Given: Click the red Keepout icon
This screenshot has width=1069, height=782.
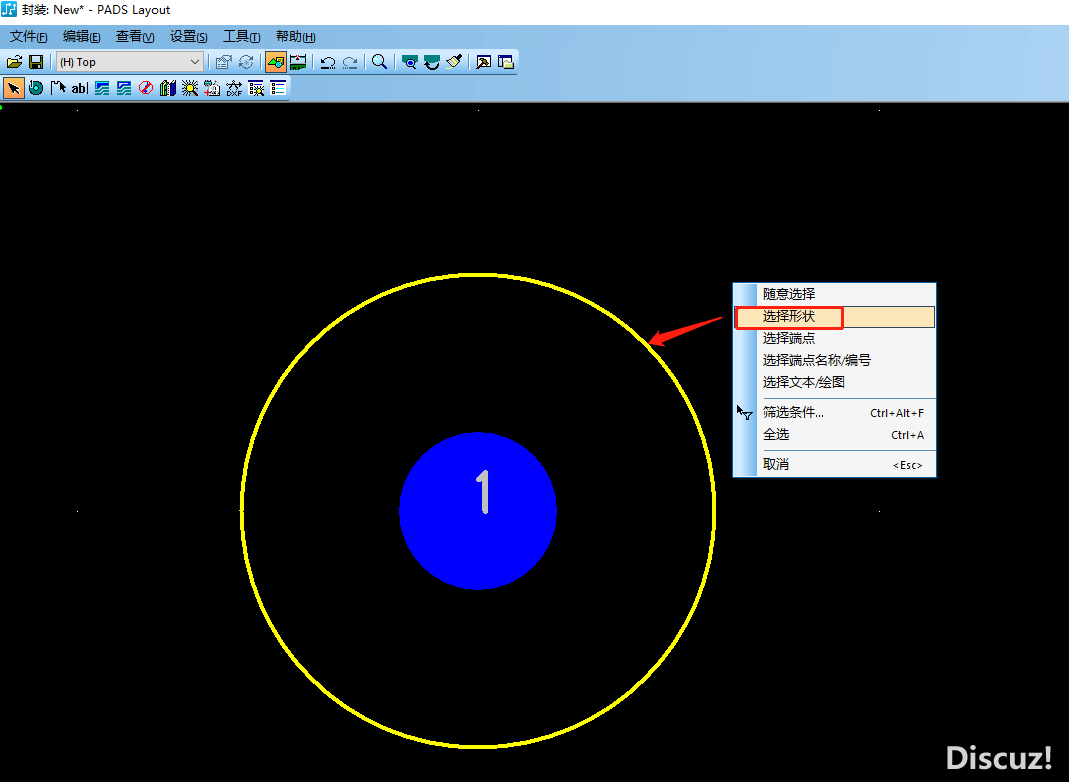Looking at the screenshot, I should pos(146,88).
